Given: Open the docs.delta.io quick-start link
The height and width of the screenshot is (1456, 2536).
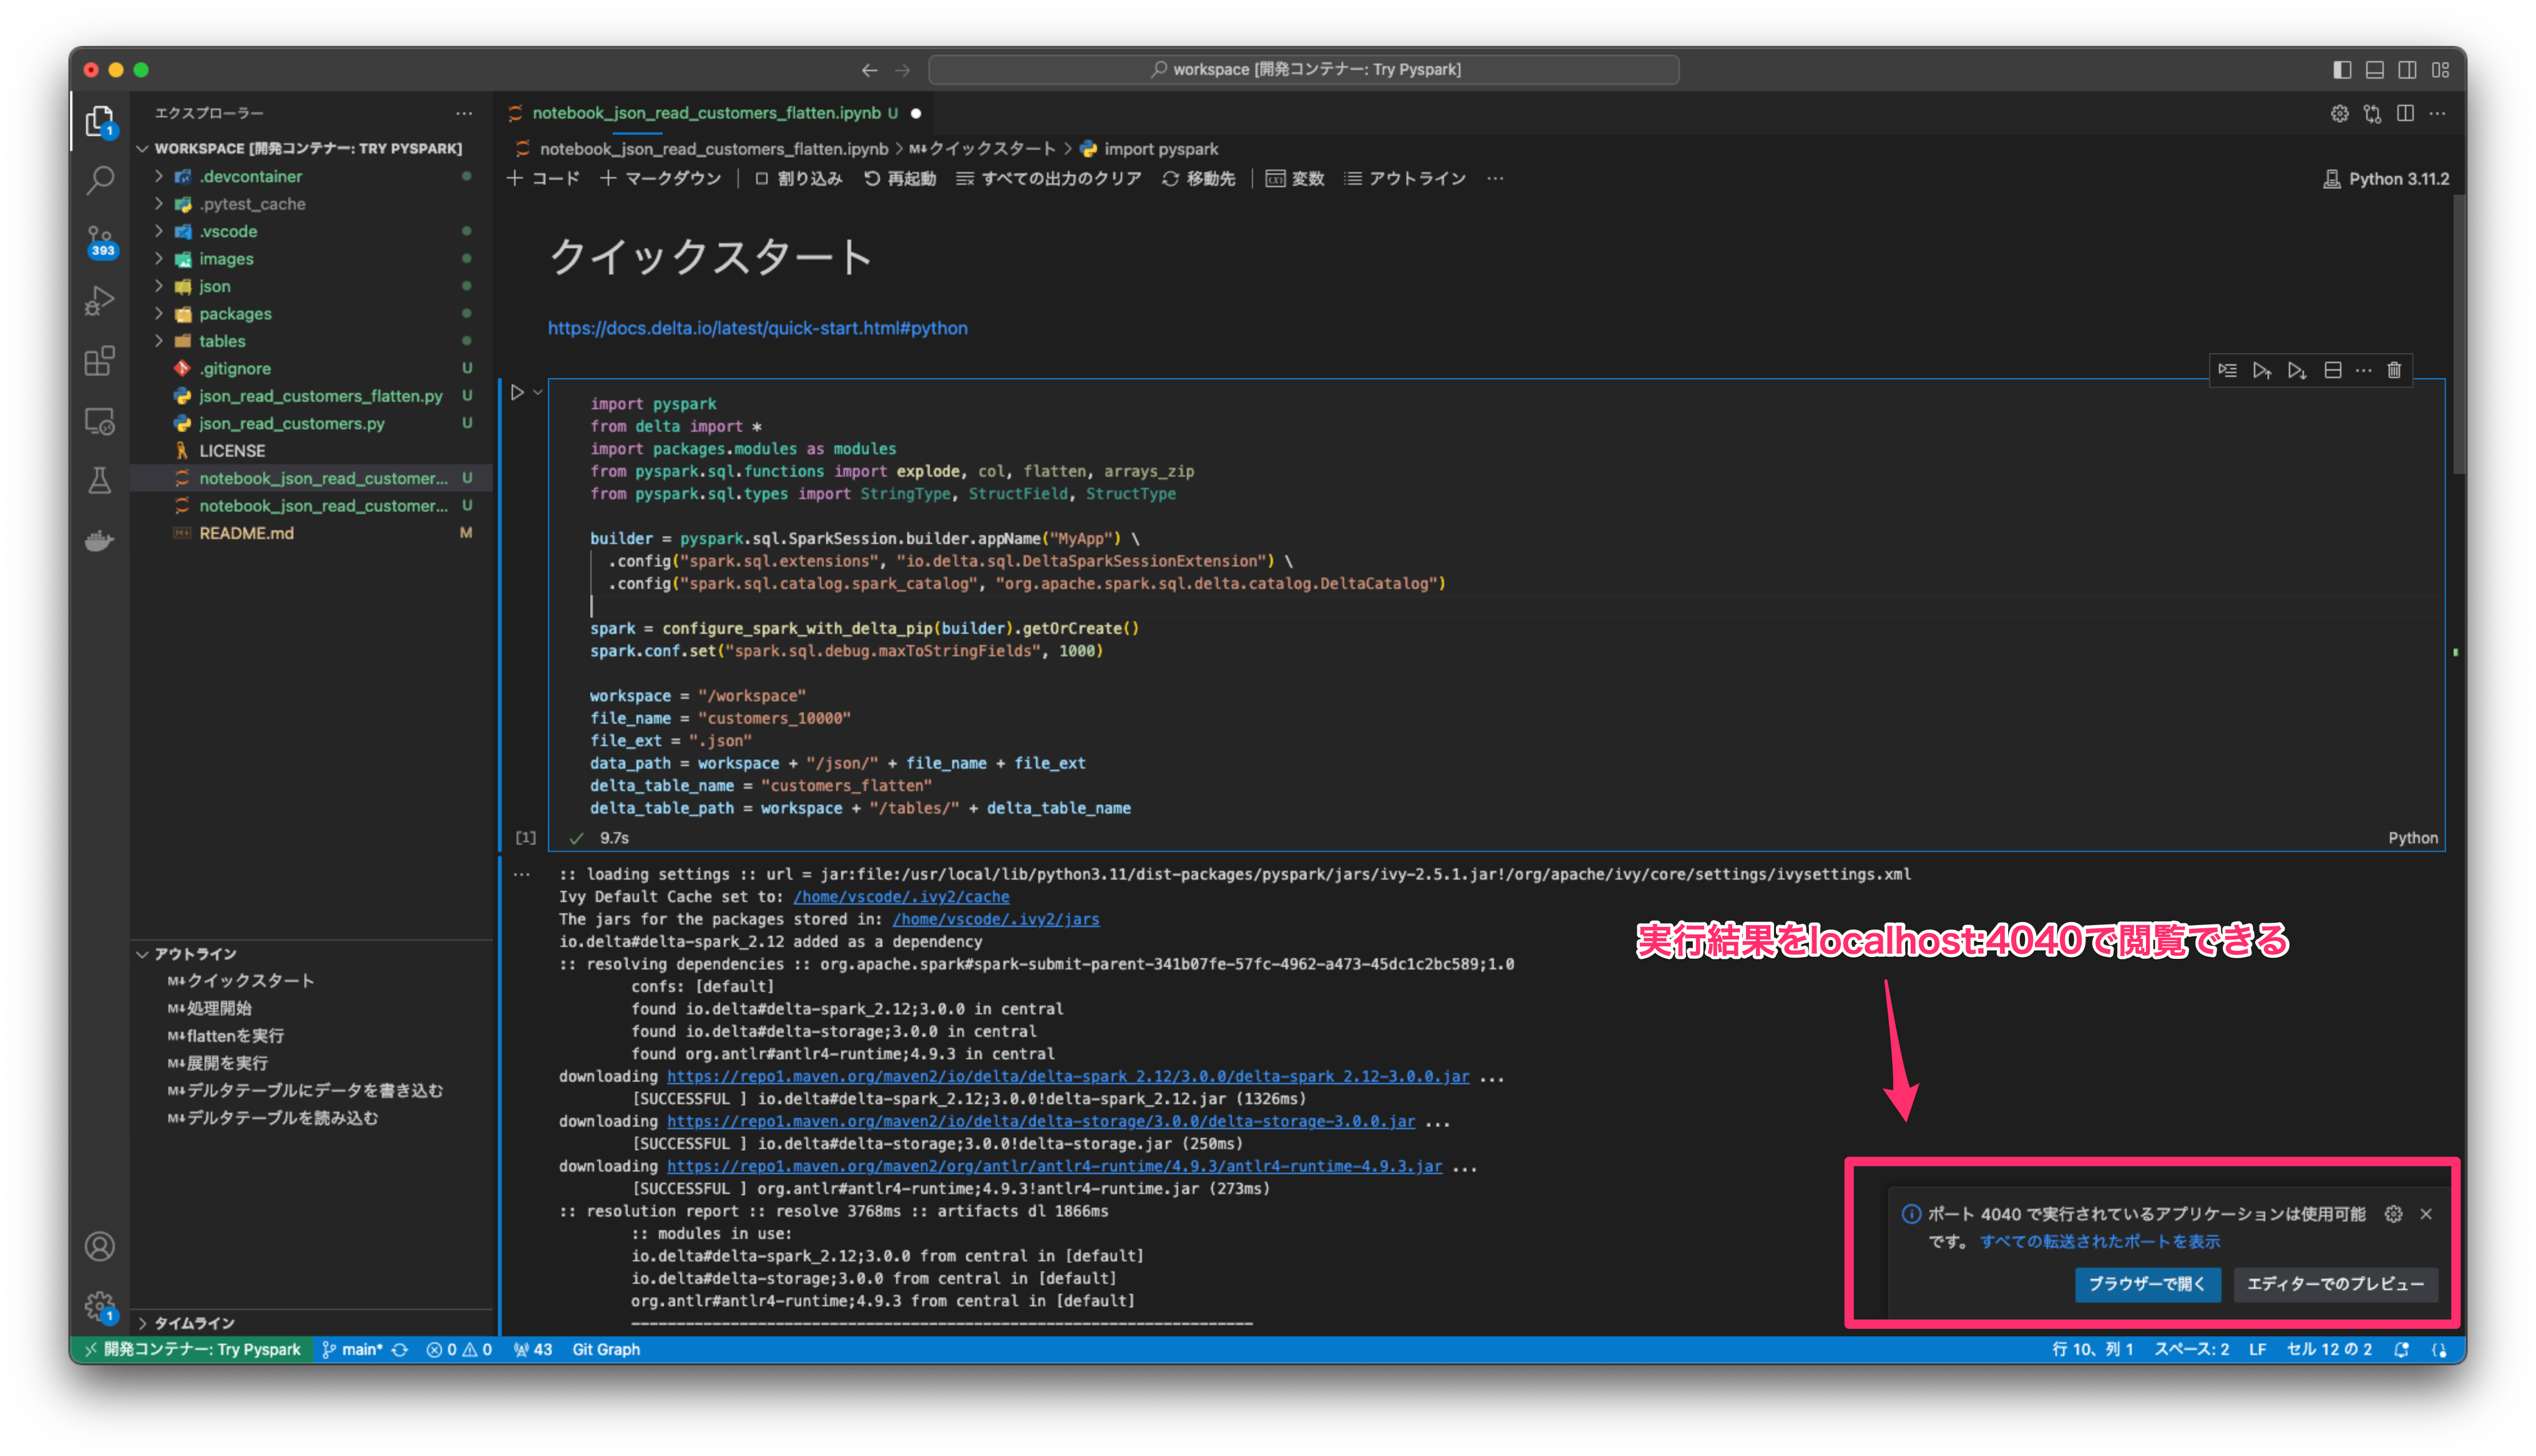Looking at the screenshot, I should (757, 328).
